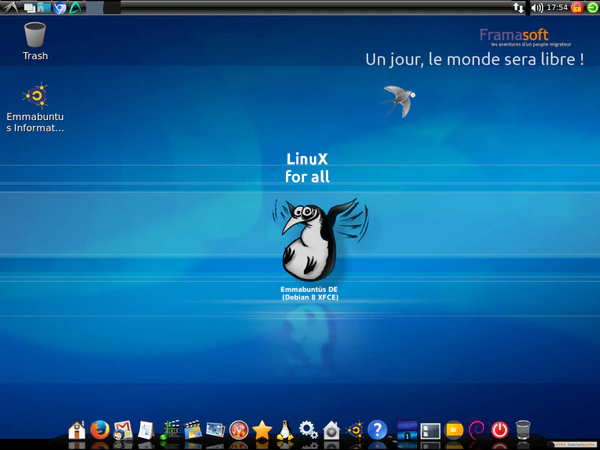Launch Firefox from the bottom dock

[99, 430]
